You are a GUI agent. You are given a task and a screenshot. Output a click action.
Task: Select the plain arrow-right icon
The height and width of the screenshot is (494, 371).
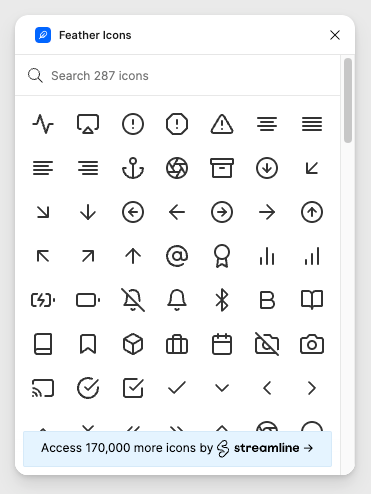(x=267, y=212)
